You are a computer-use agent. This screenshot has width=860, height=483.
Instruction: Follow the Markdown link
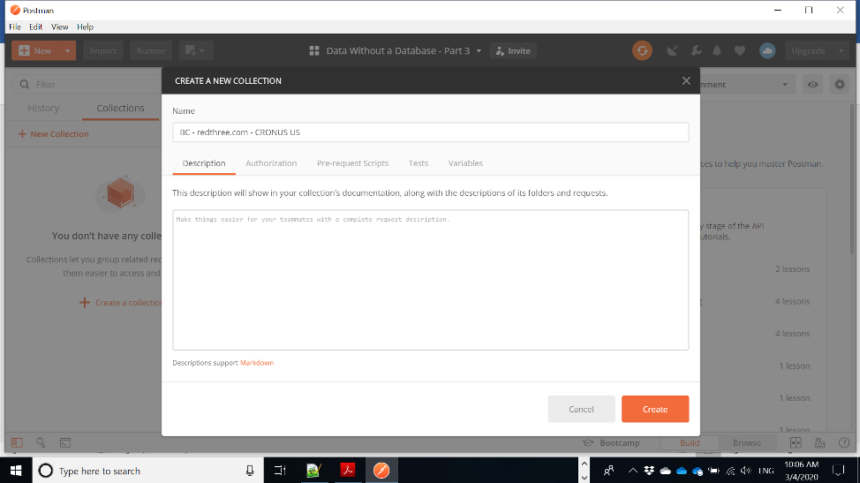click(257, 363)
